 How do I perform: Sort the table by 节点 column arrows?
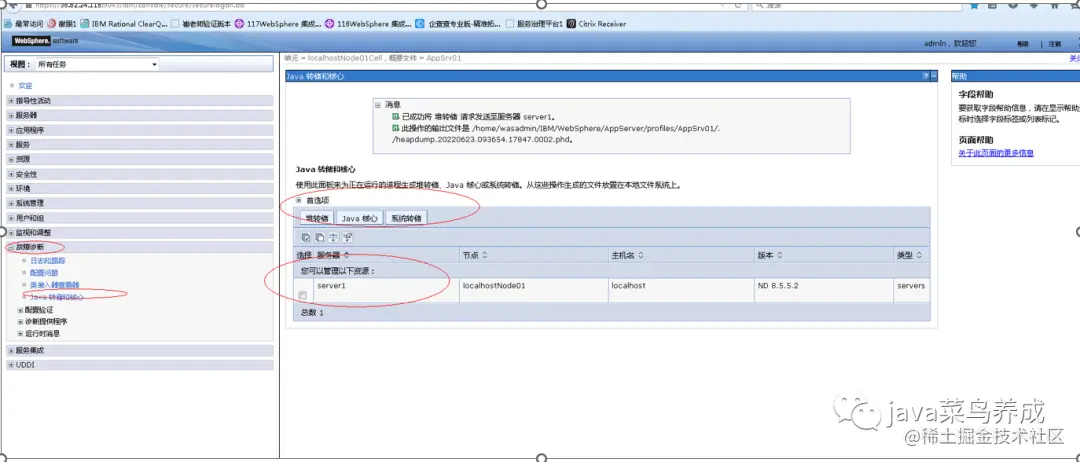pos(484,255)
